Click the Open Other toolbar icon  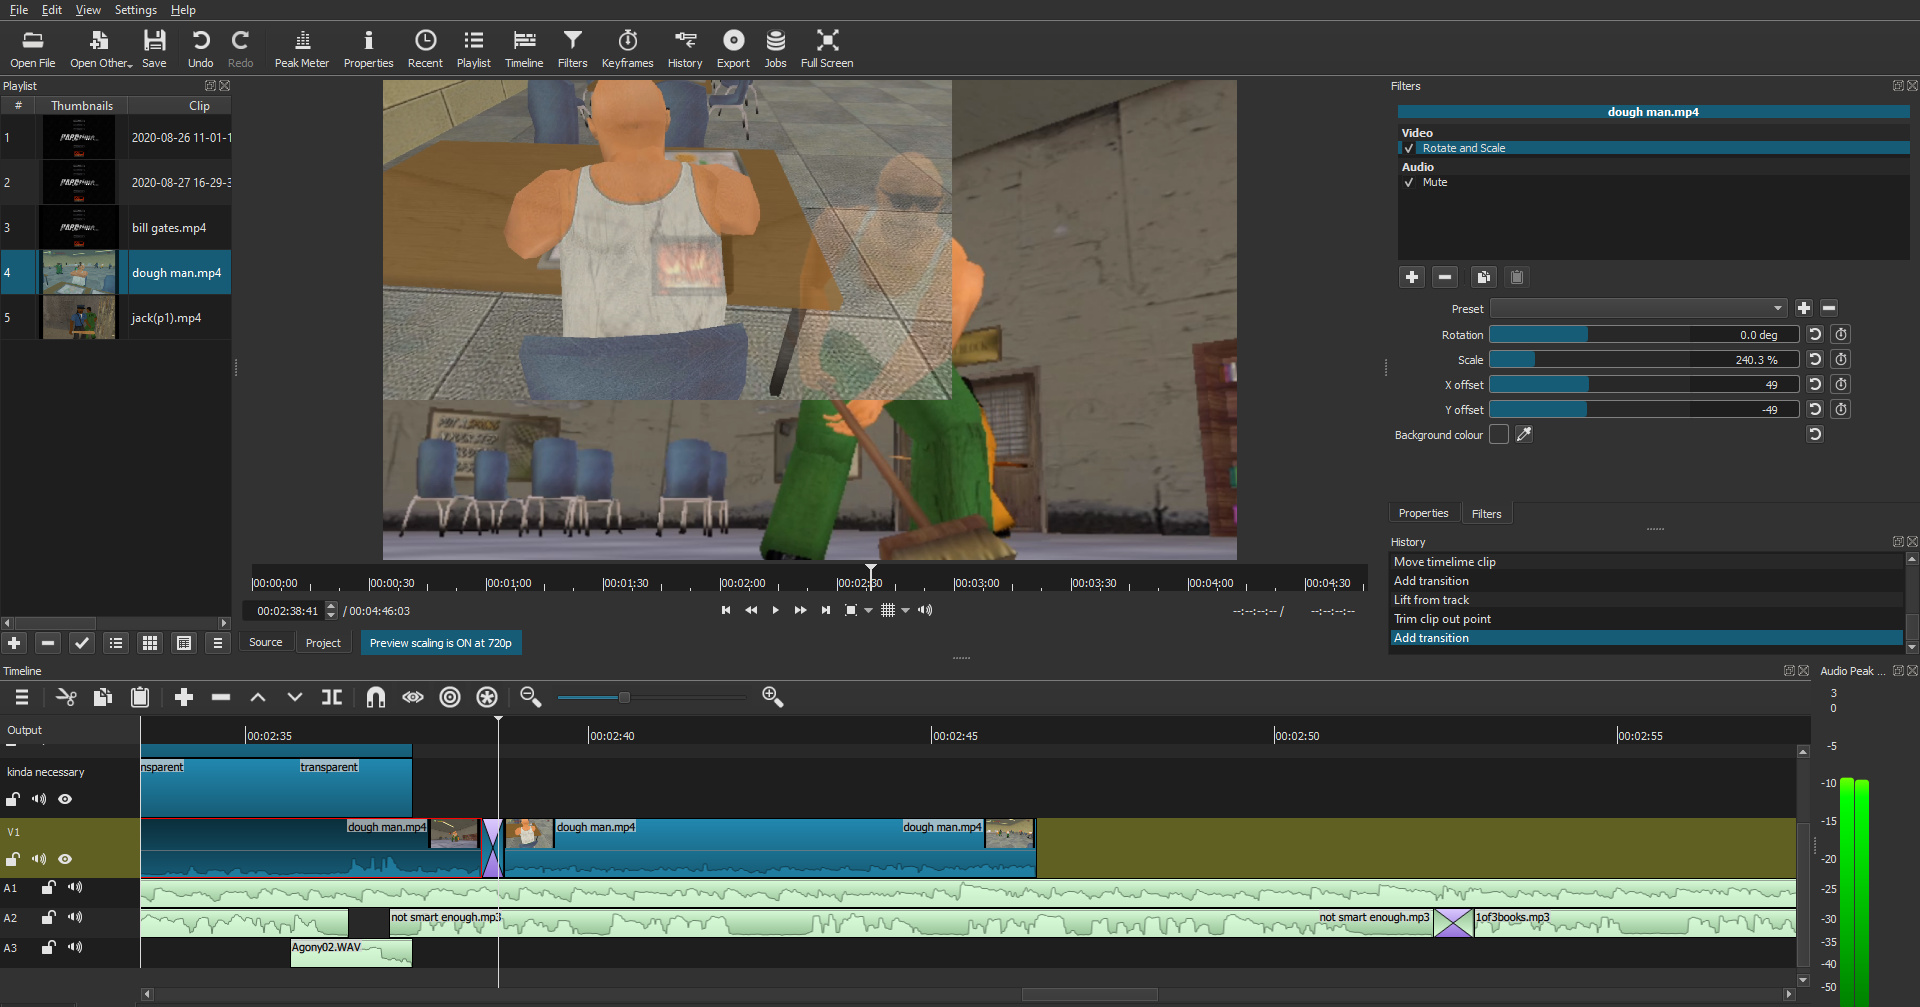click(x=100, y=48)
